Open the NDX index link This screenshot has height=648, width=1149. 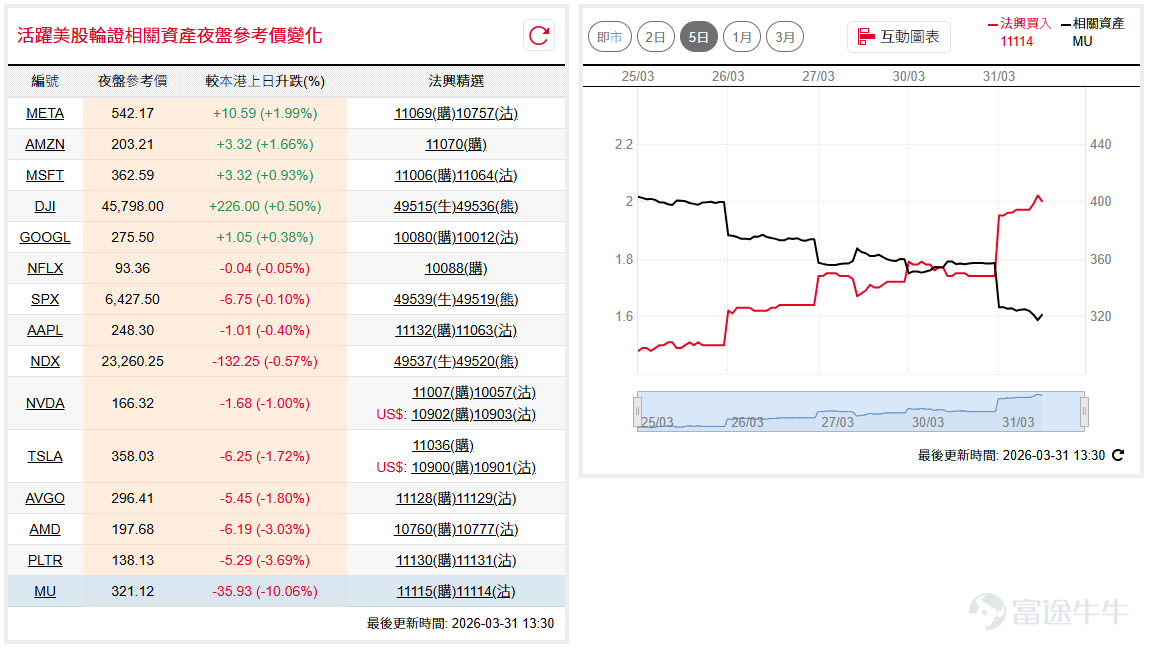click(x=45, y=361)
